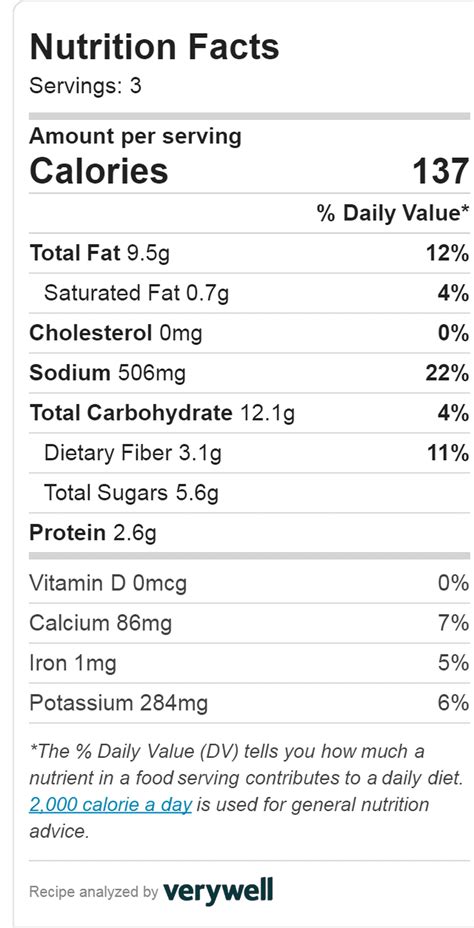Click the Dietary Fiber 3.1g row
Screen dimensions: 474x928
(x=249, y=453)
